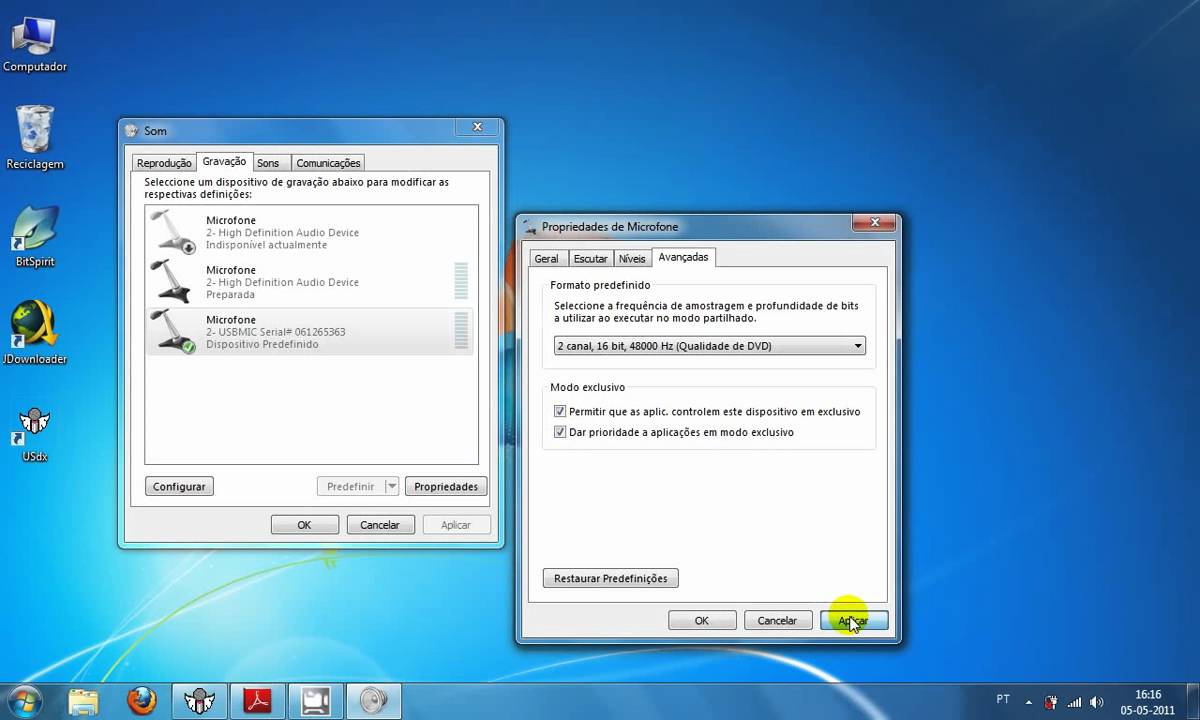Click Cancelar in Propriedades de Microfone
Viewport: 1200px width, 720px height.
777,620
